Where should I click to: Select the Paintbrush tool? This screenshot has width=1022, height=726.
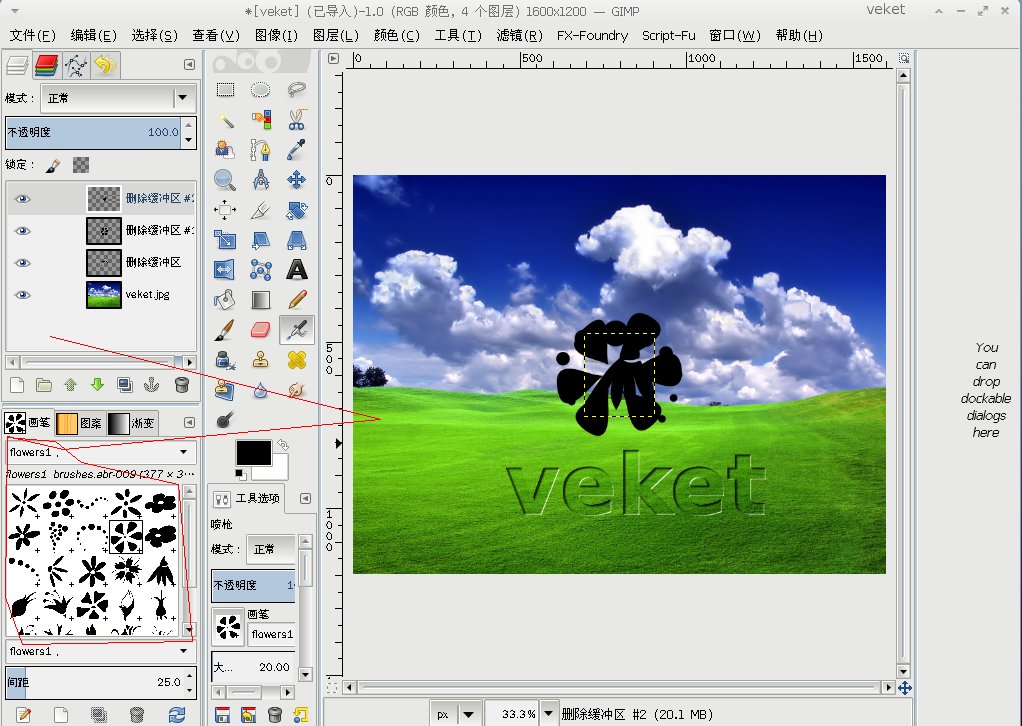(225, 330)
